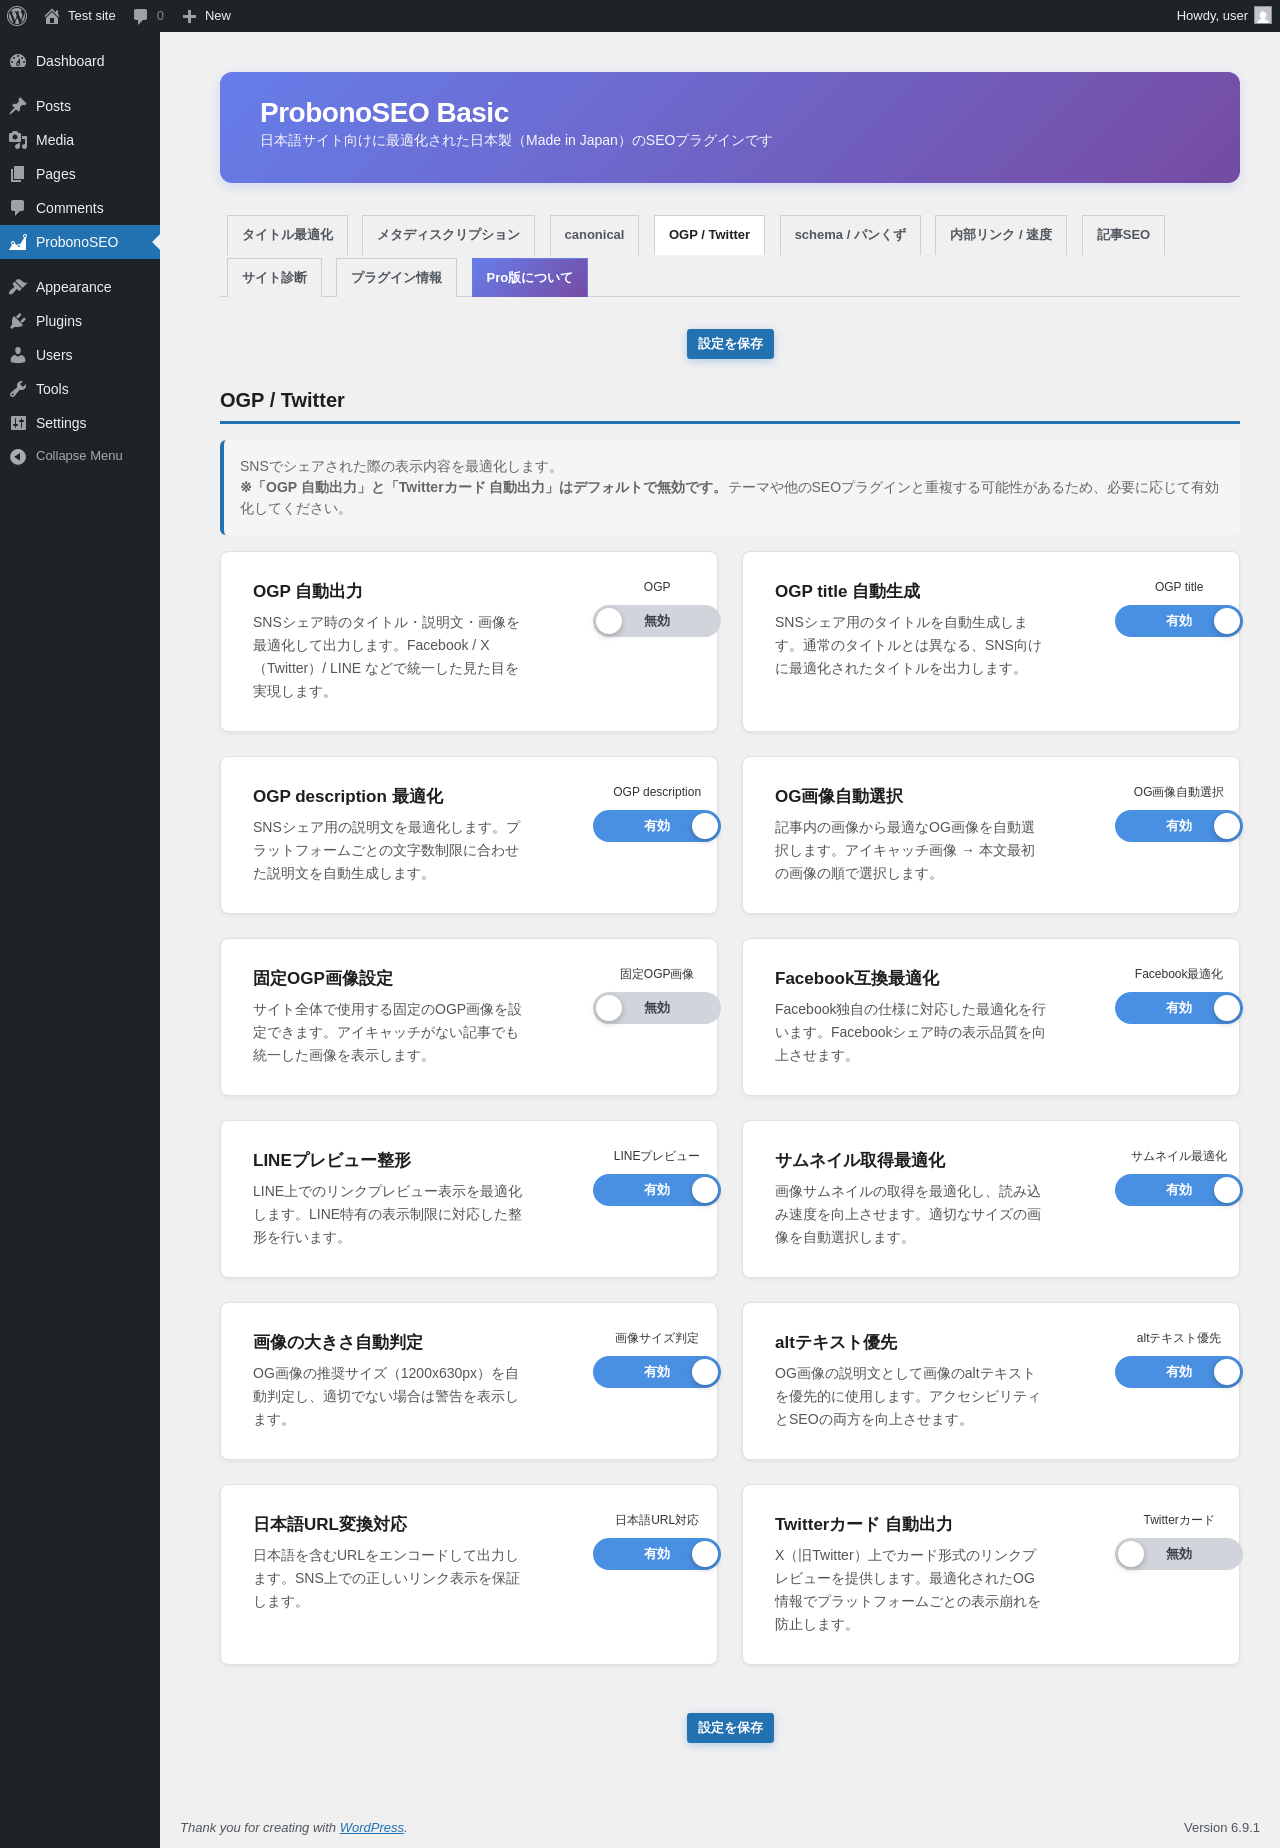
Task: Click the user avatar in admin bar
Action: point(1263,16)
